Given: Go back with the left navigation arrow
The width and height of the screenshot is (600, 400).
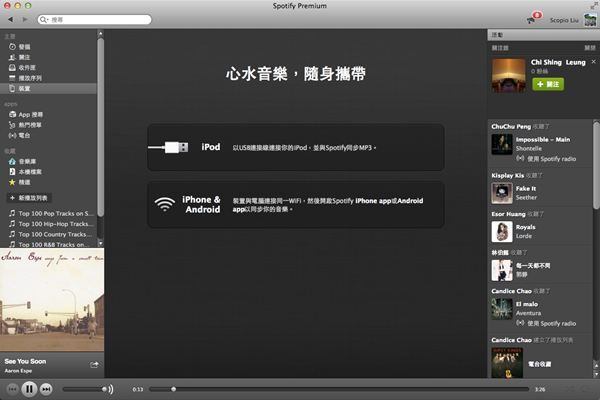Looking at the screenshot, I should tap(10, 19).
